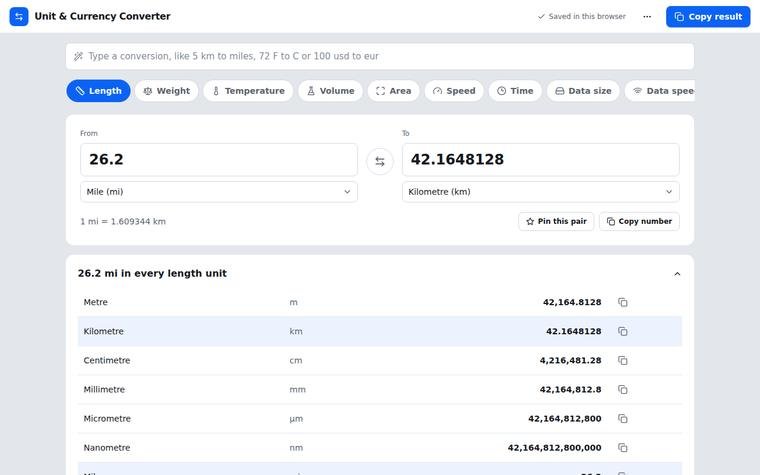
Task: Collapse the every length unit panel
Action: coord(677,274)
